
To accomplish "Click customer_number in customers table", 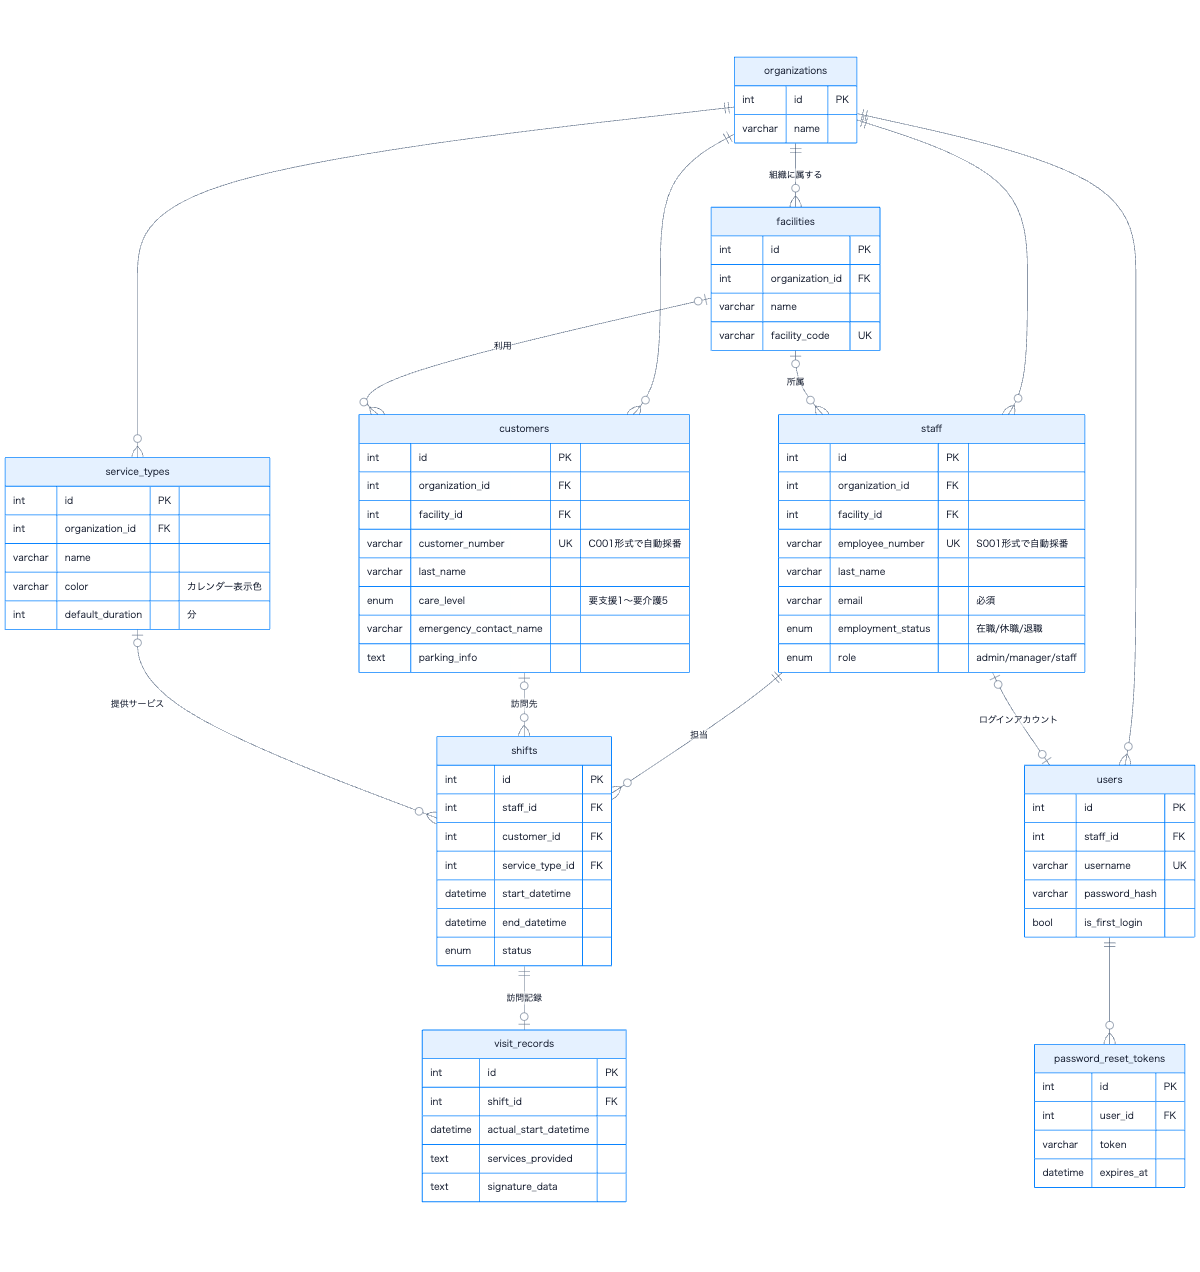I will coord(480,544).
